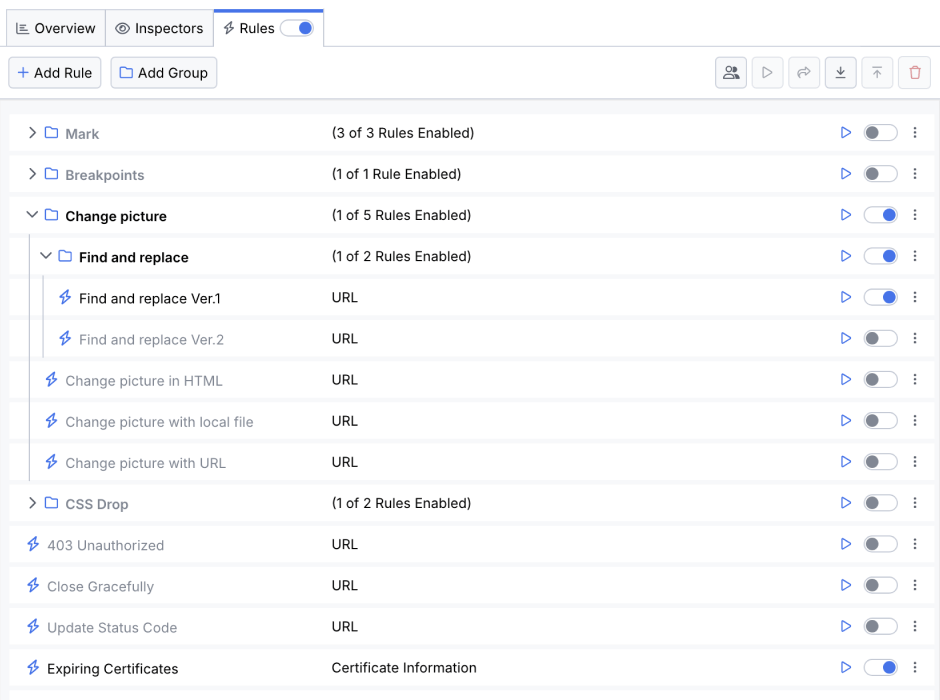Run the Mark group via its play icon

click(845, 132)
